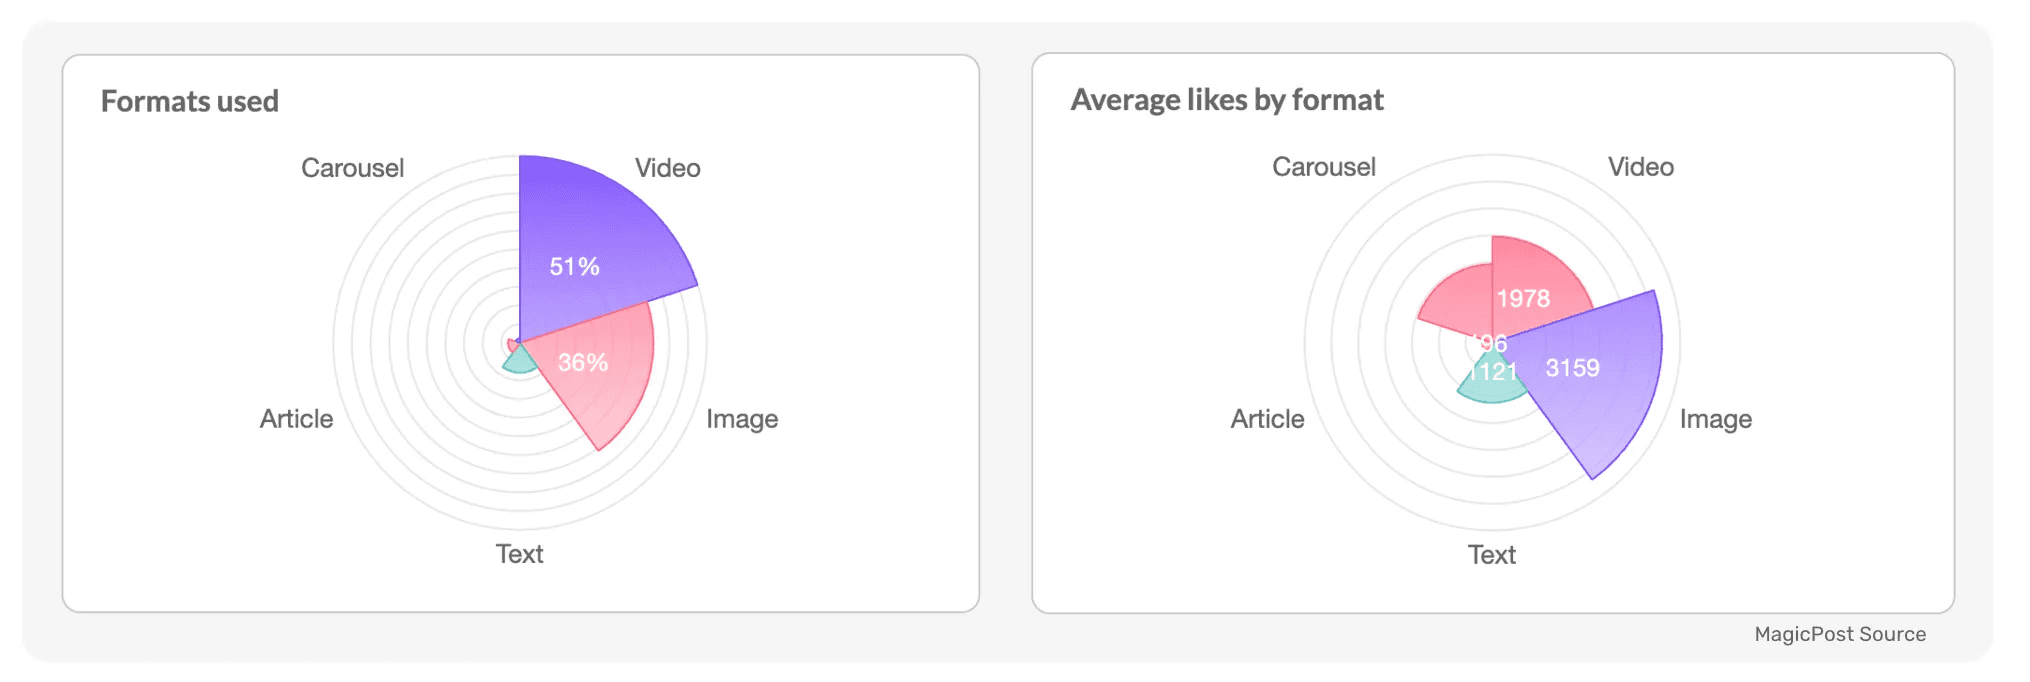Click the Average likes by format title
The width and height of the screenshot is (2030, 682).
pyautogui.click(x=1227, y=100)
